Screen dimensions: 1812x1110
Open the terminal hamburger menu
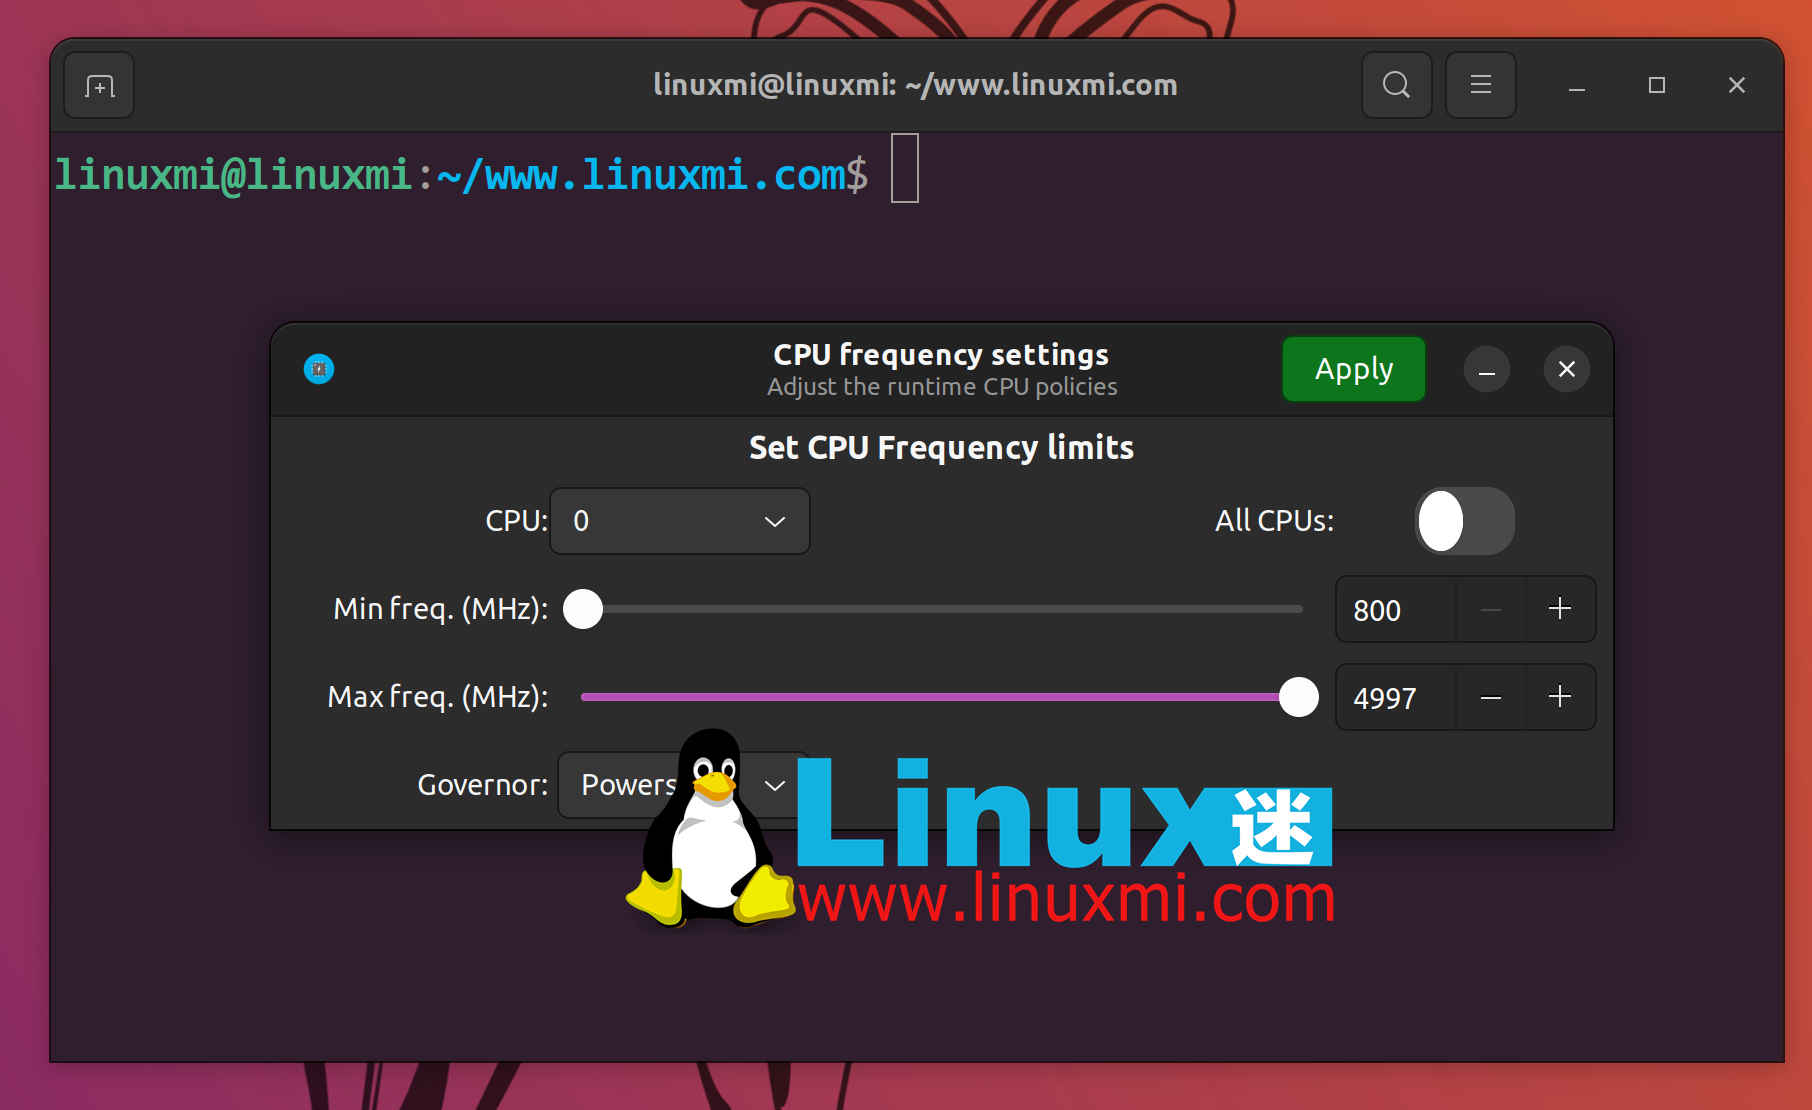(1480, 86)
